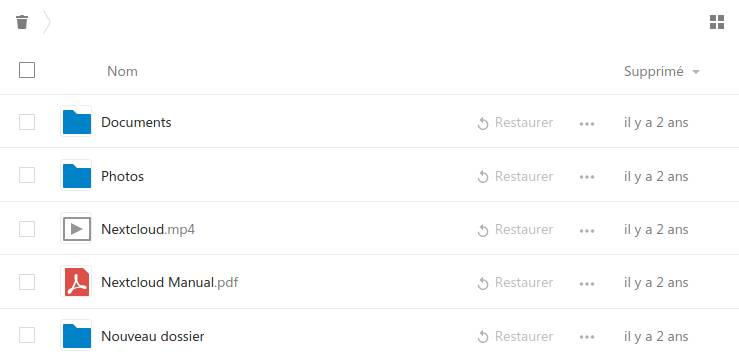Check the Documents row checkbox
This screenshot has height=360, width=739.
click(x=27, y=122)
